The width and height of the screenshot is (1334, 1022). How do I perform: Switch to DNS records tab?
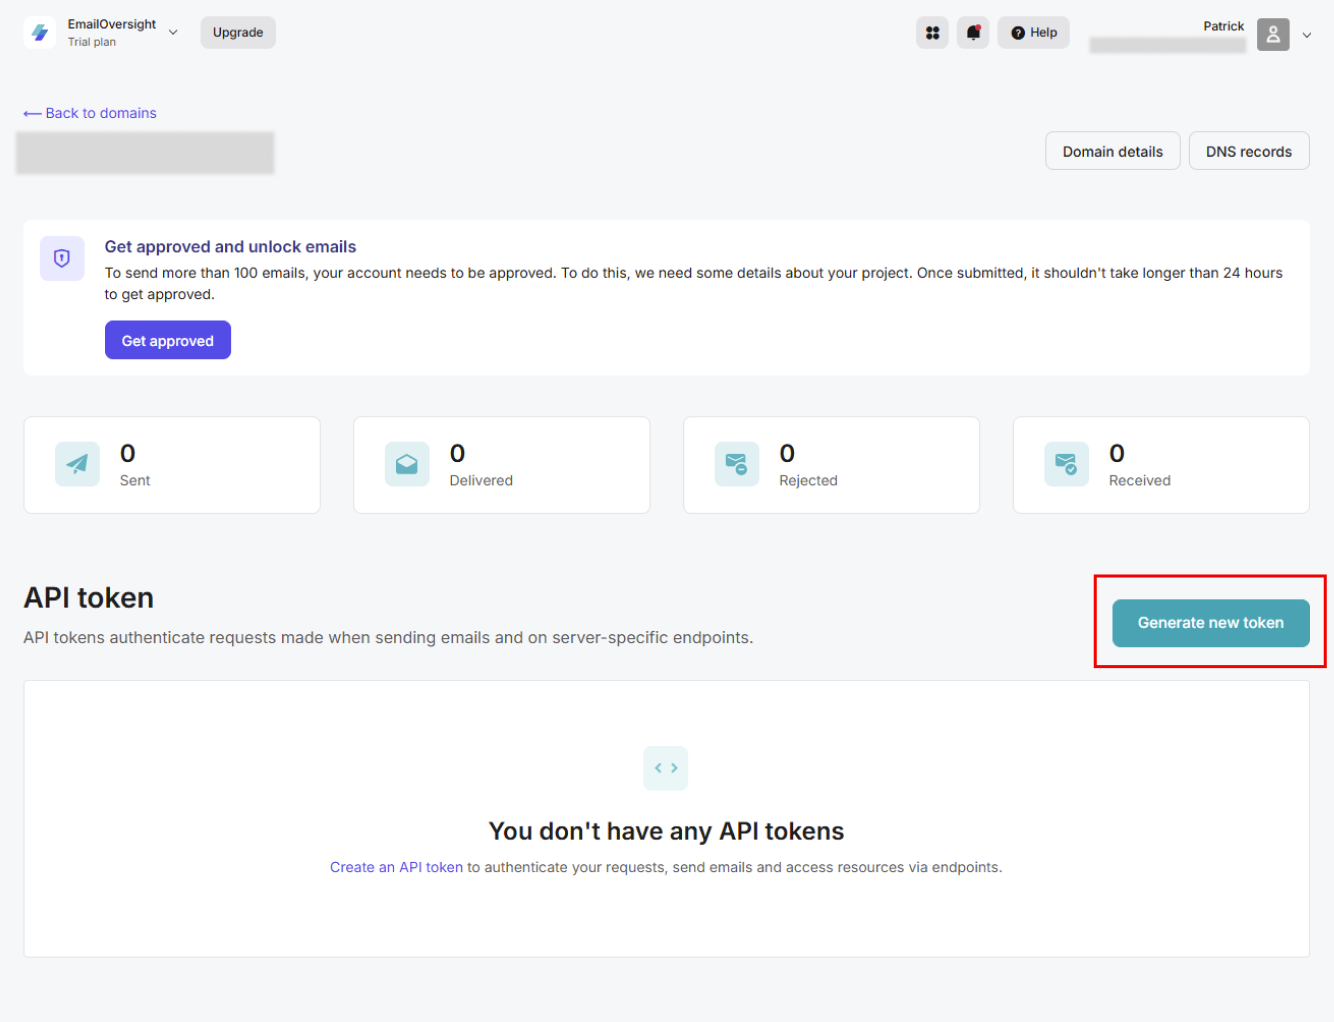click(x=1248, y=151)
